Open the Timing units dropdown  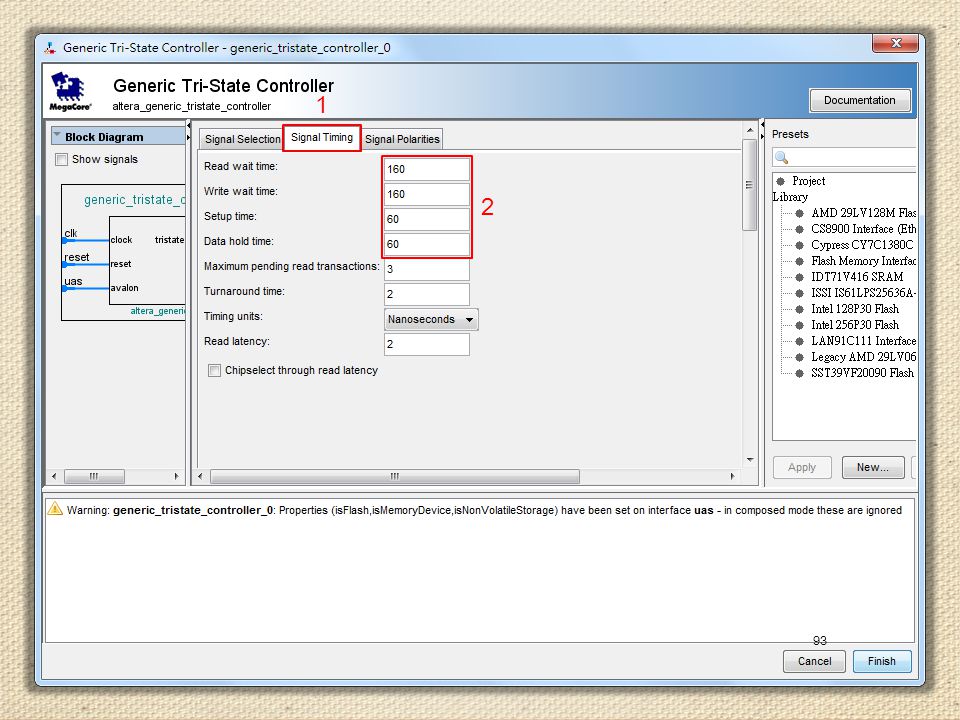tap(431, 320)
